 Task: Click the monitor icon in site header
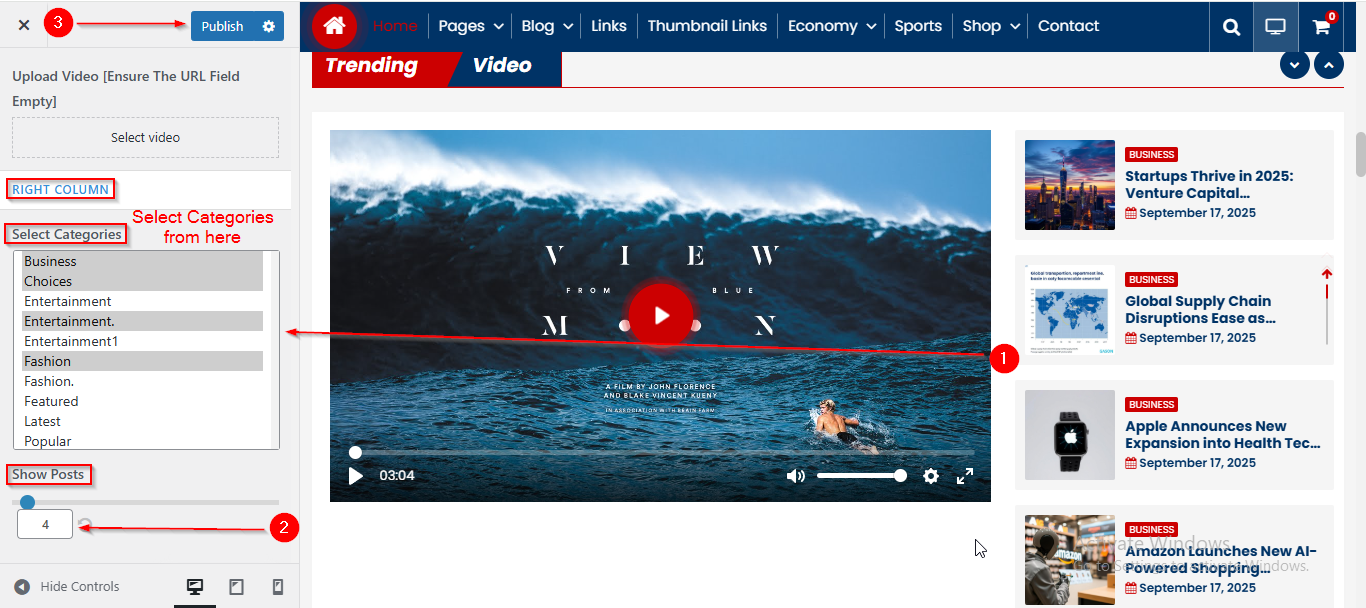[x=1275, y=27]
